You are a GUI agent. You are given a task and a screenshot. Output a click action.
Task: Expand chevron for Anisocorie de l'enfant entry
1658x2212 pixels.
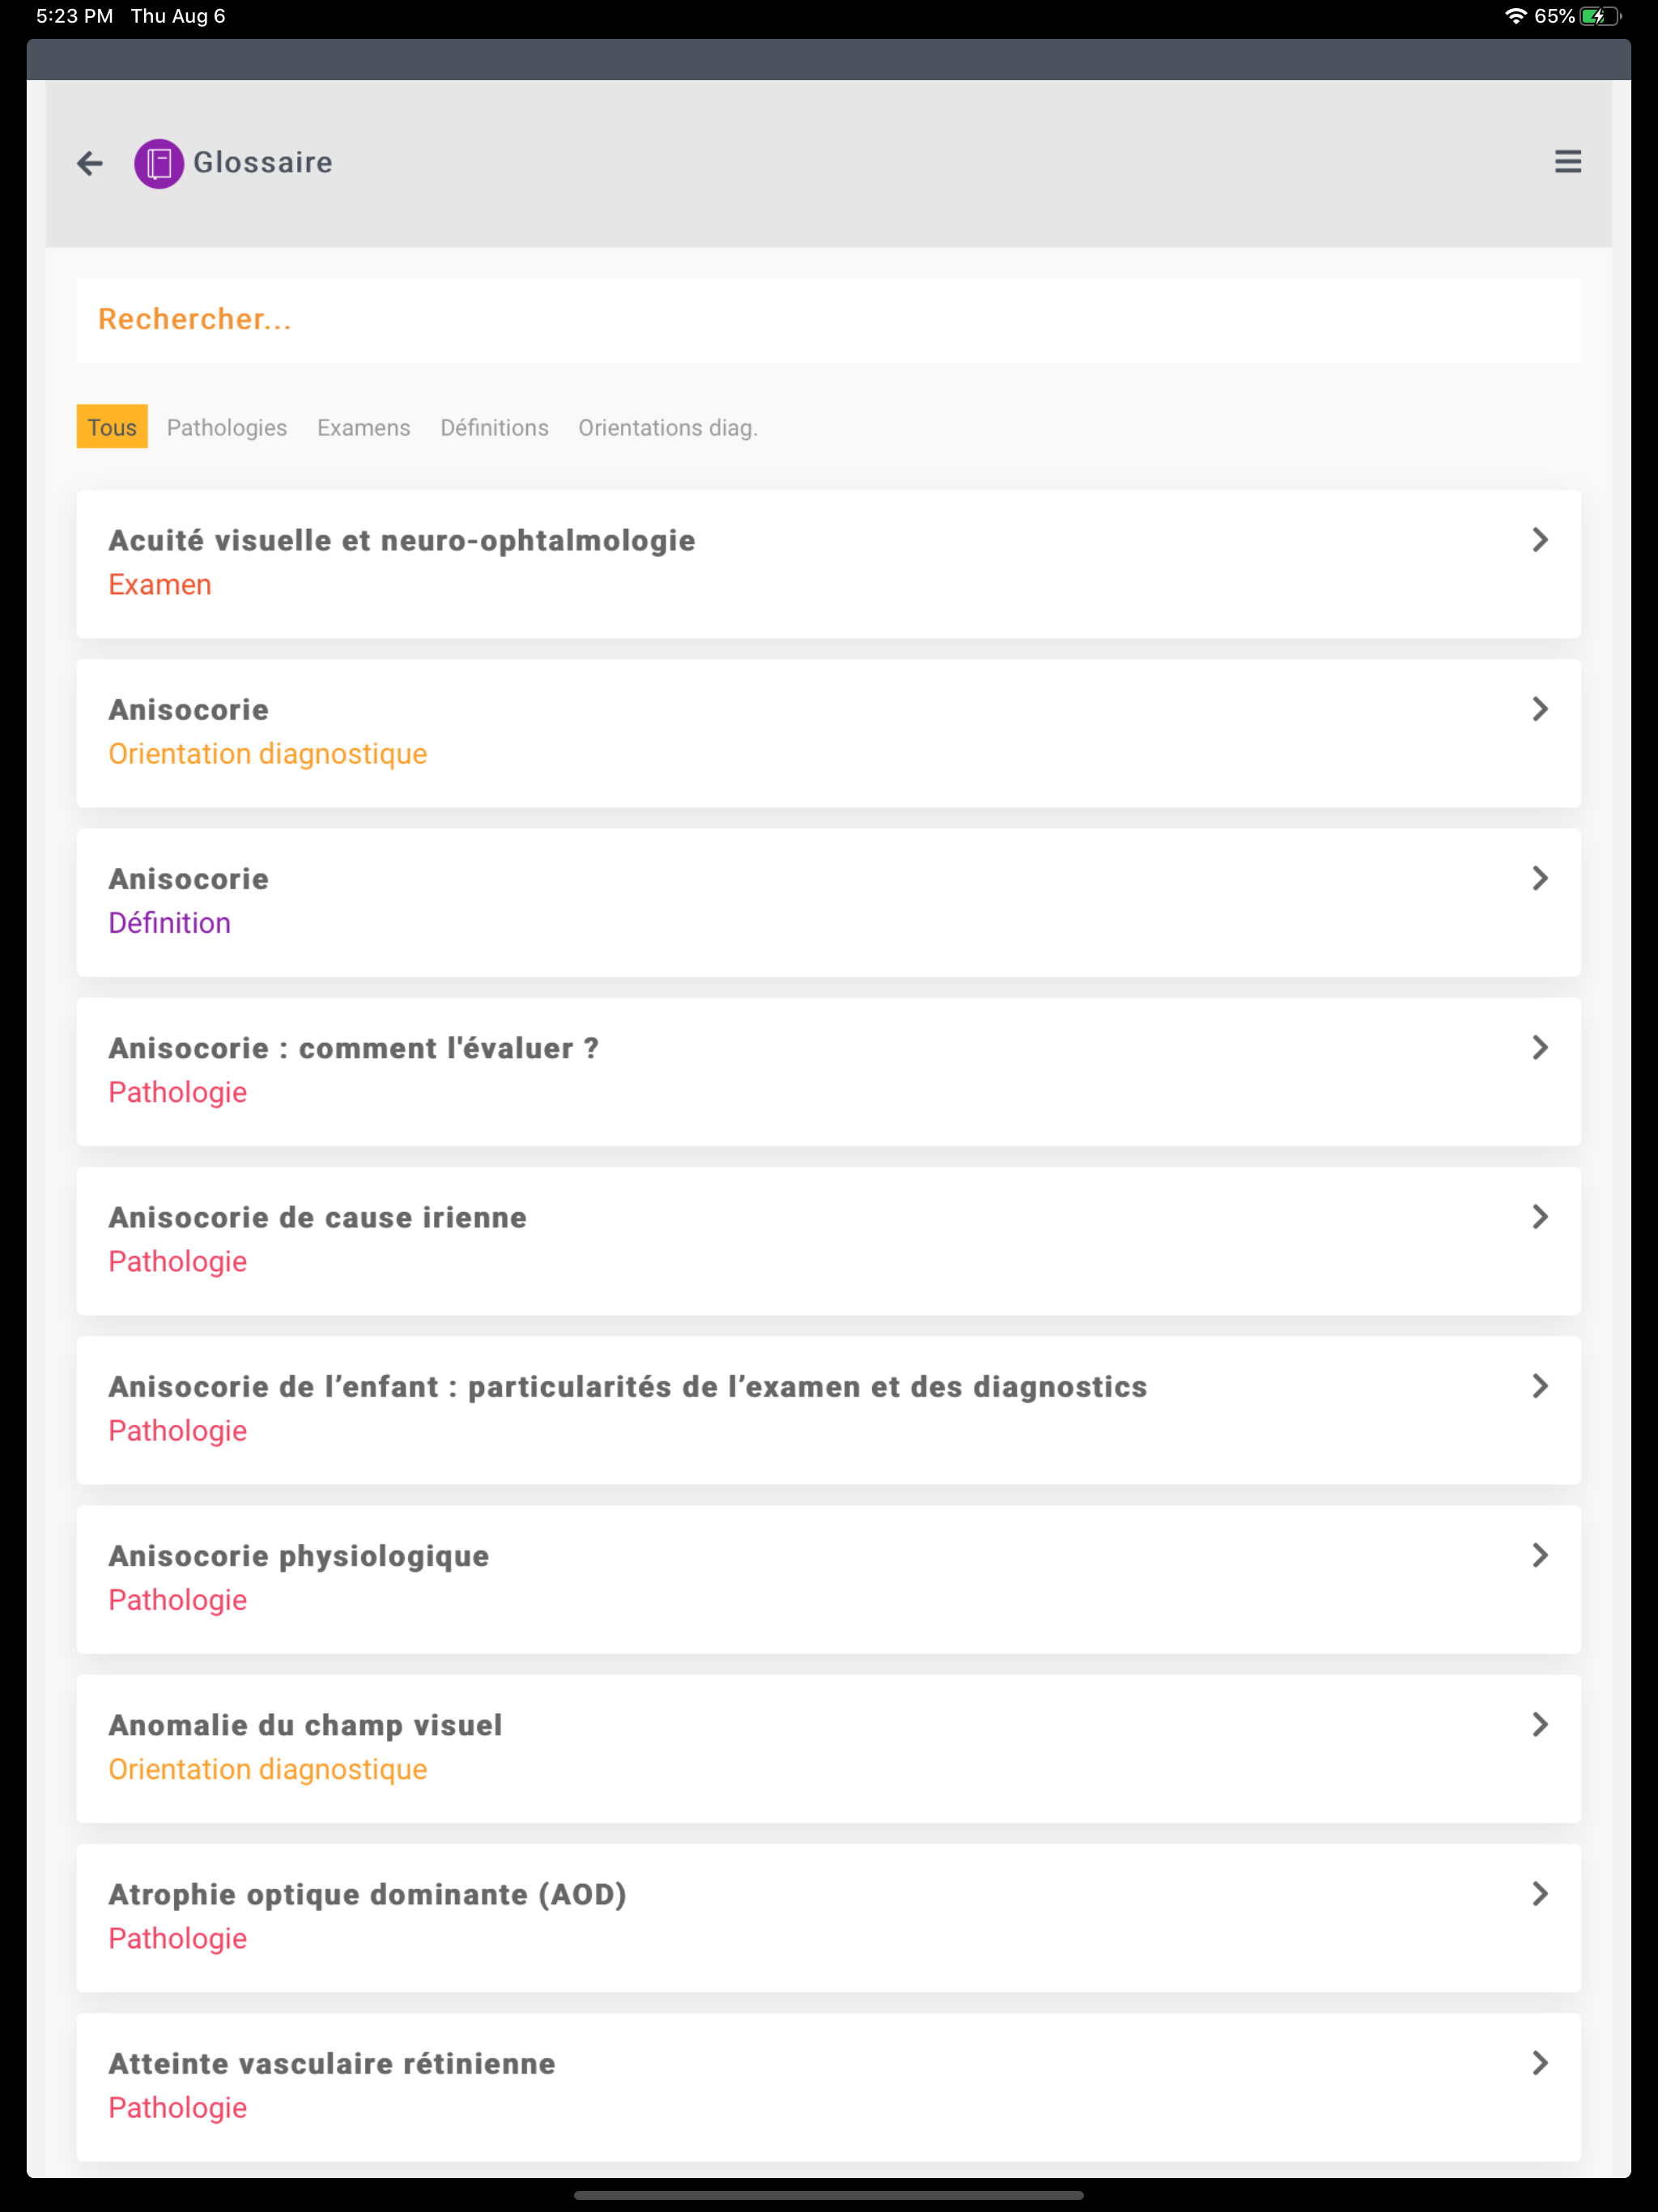pyautogui.click(x=1540, y=1386)
